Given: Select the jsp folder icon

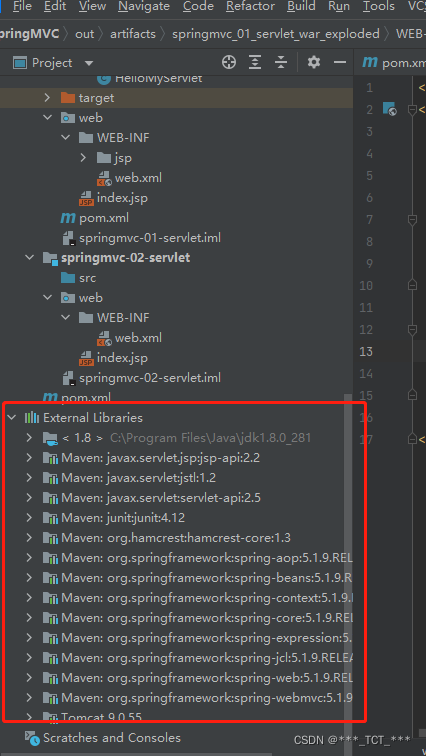Looking at the screenshot, I should coord(104,158).
